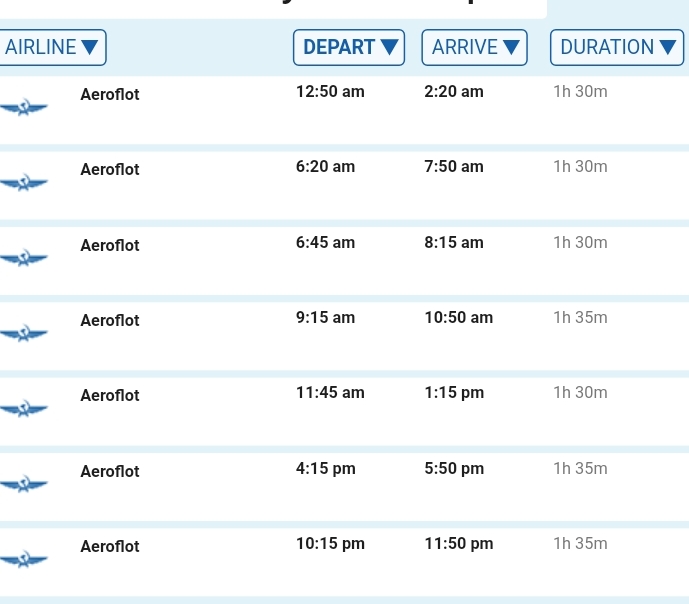Image resolution: width=689 pixels, height=604 pixels.
Task: Sort flights by Depart time
Action: pyautogui.click(x=349, y=47)
